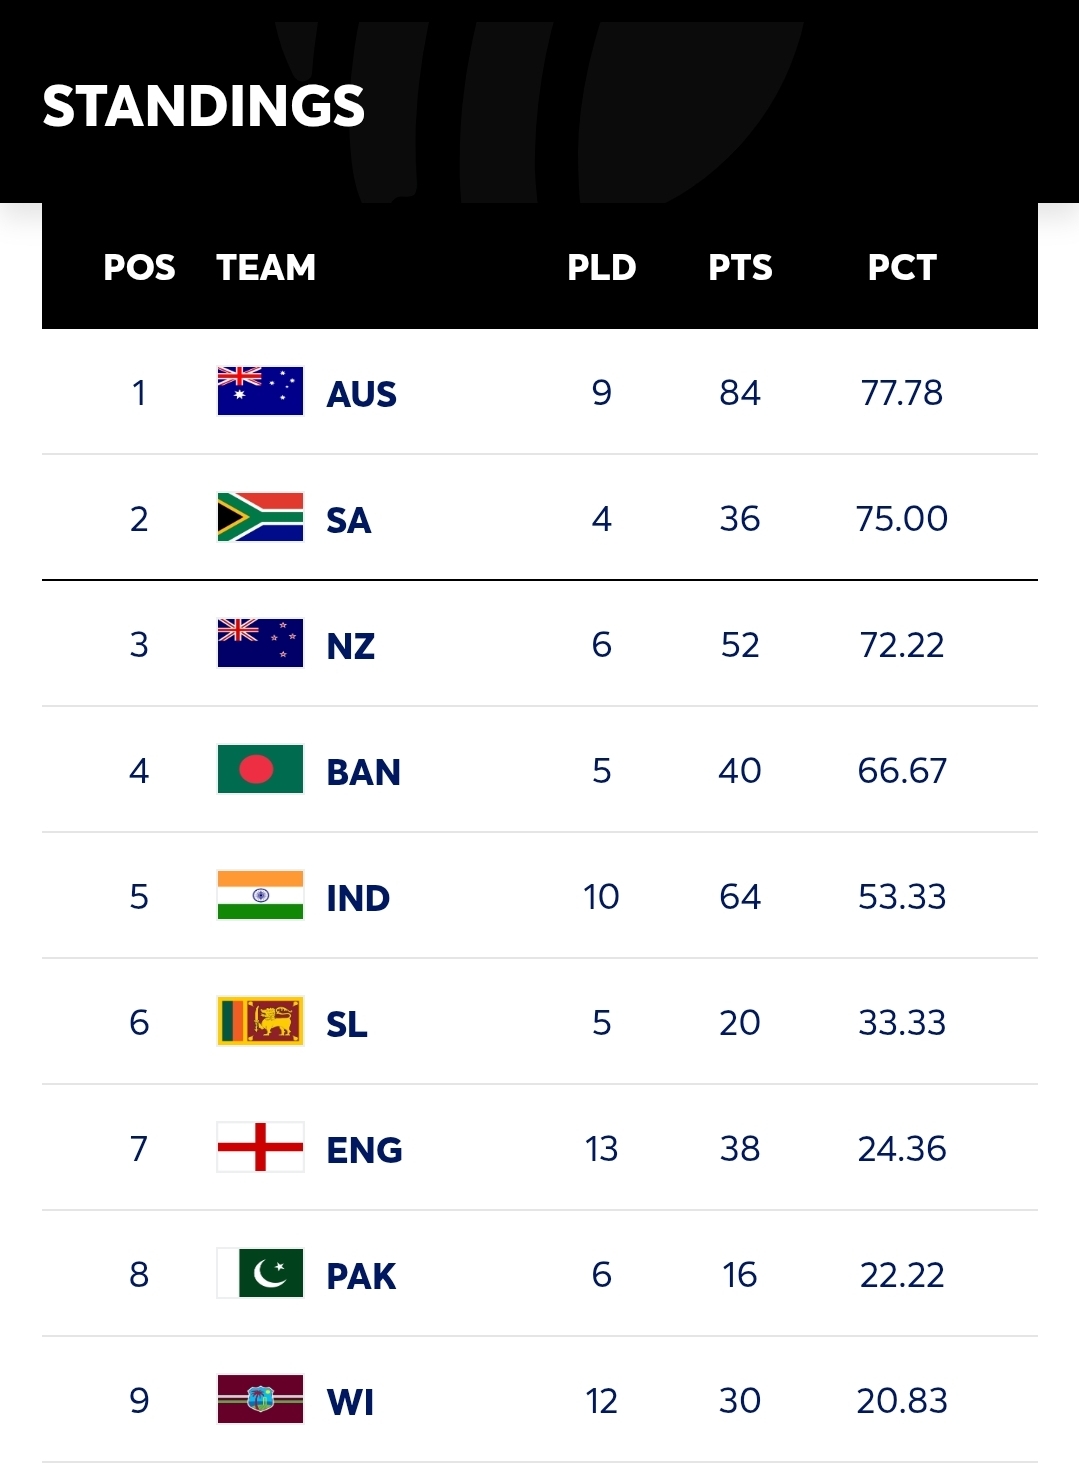1079x1484 pixels.
Task: Click the Pakistan flag icon
Action: point(260,1273)
